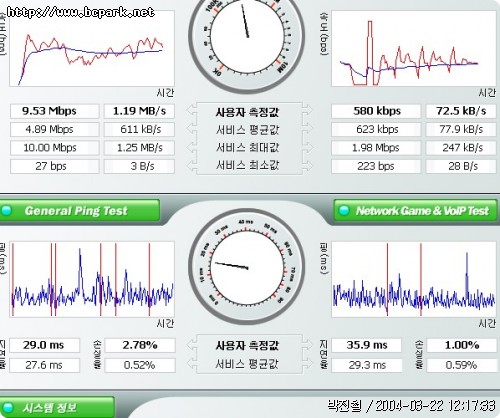Select the 9.53 Mbps download value
This screenshot has width=500, height=418.
(55, 111)
